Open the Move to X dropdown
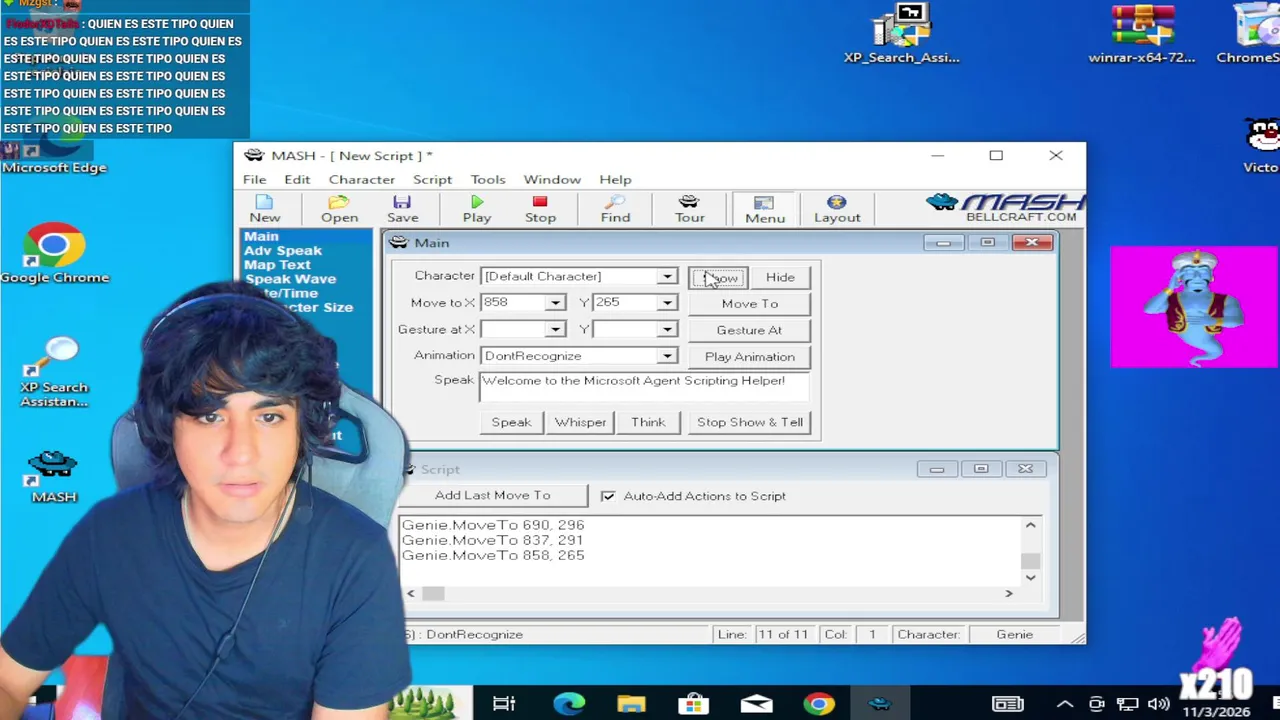Image resolution: width=1280 pixels, height=720 pixels. click(555, 303)
